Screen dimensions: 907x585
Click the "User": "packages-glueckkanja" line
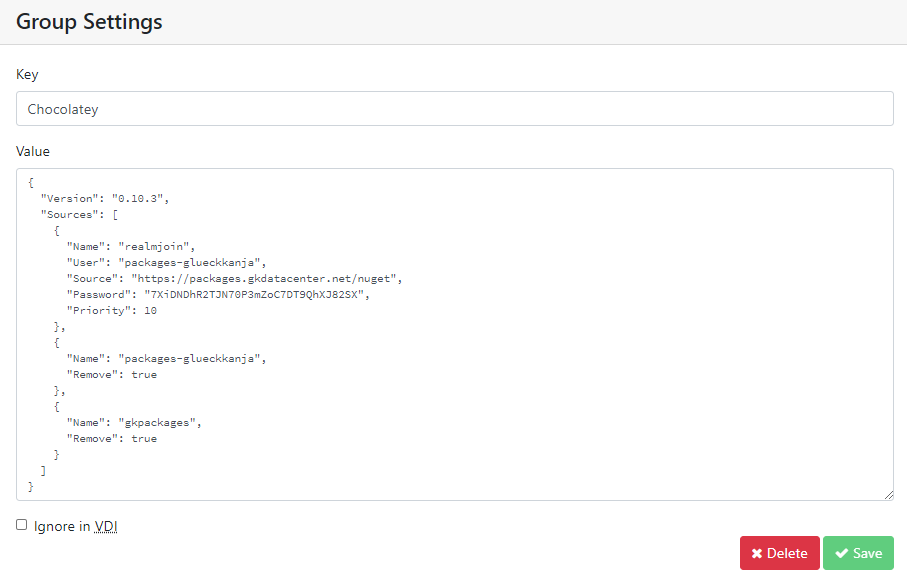(x=166, y=262)
